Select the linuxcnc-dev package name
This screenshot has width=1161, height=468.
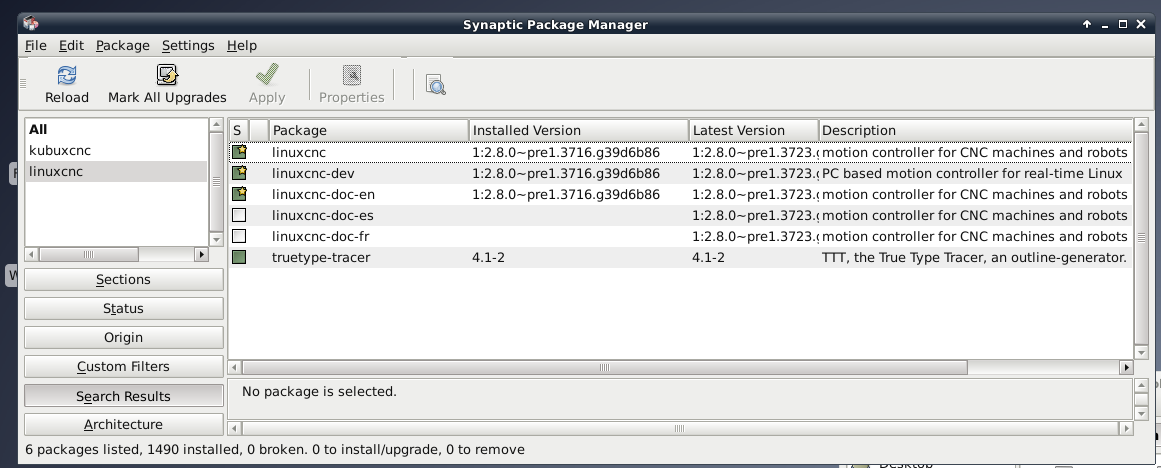coord(313,173)
